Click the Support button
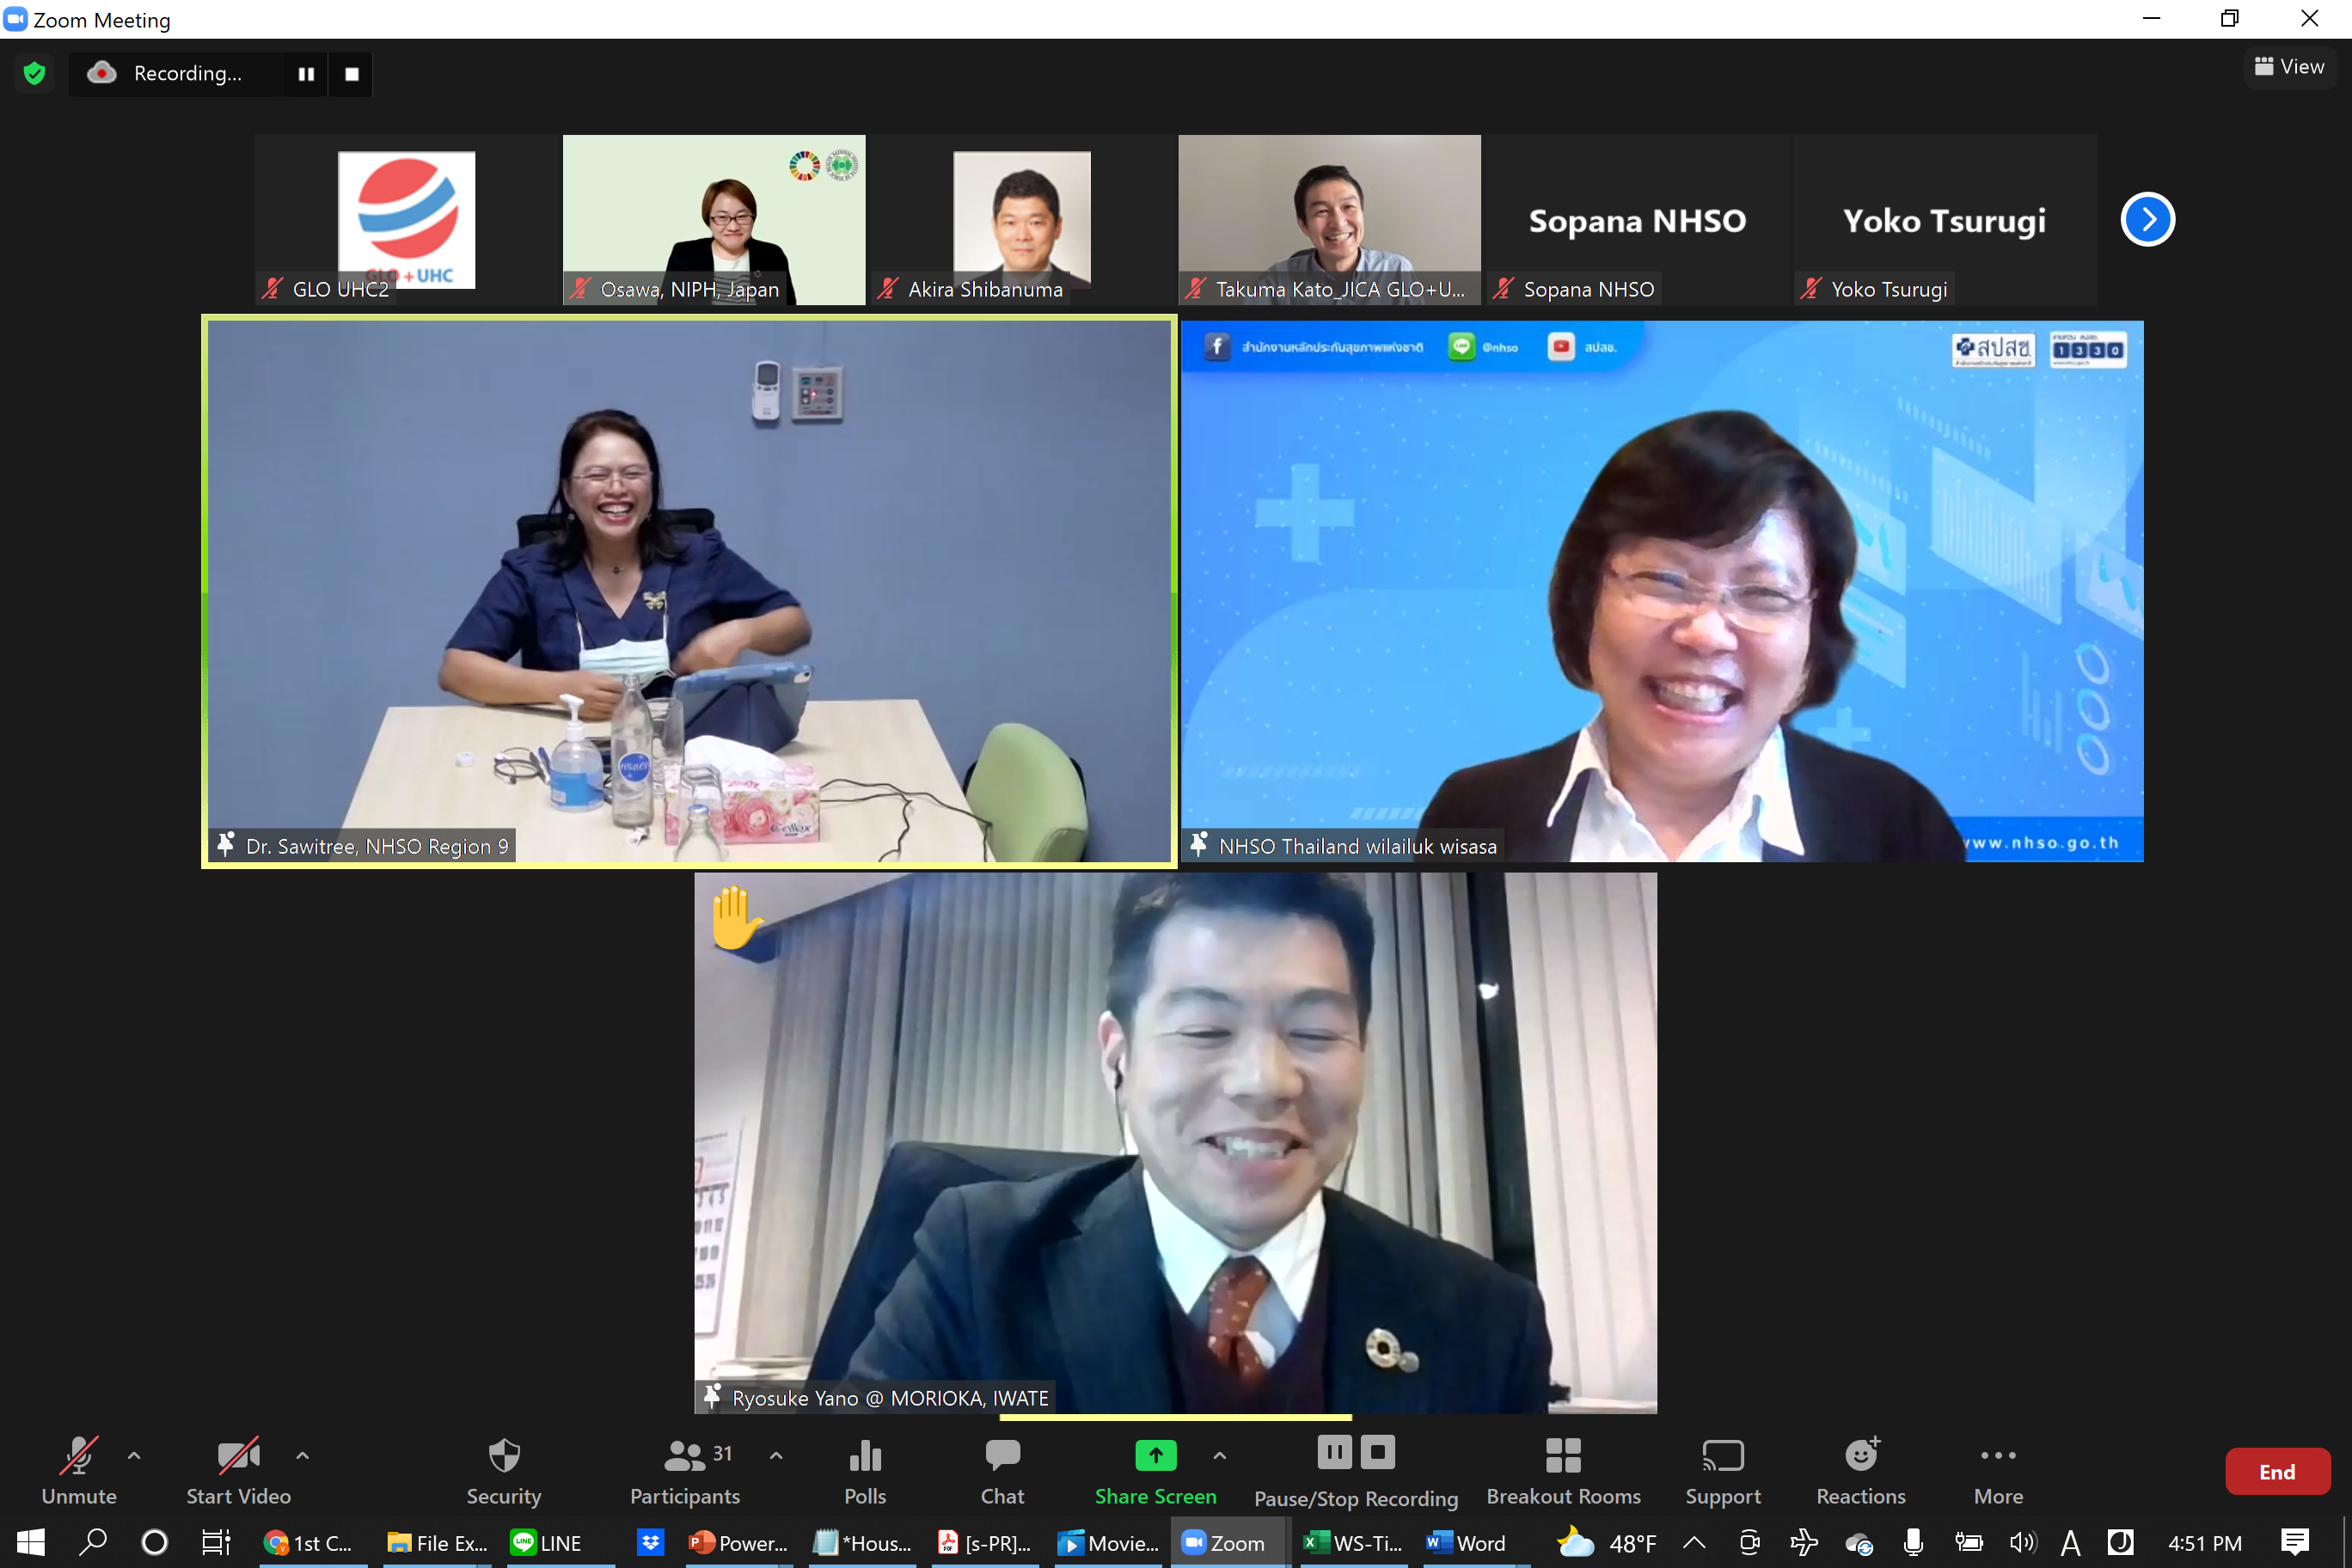The height and width of the screenshot is (1568, 2352). [x=1722, y=1471]
